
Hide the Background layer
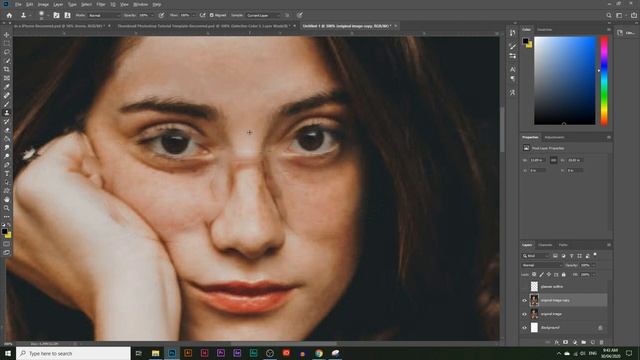click(524, 328)
